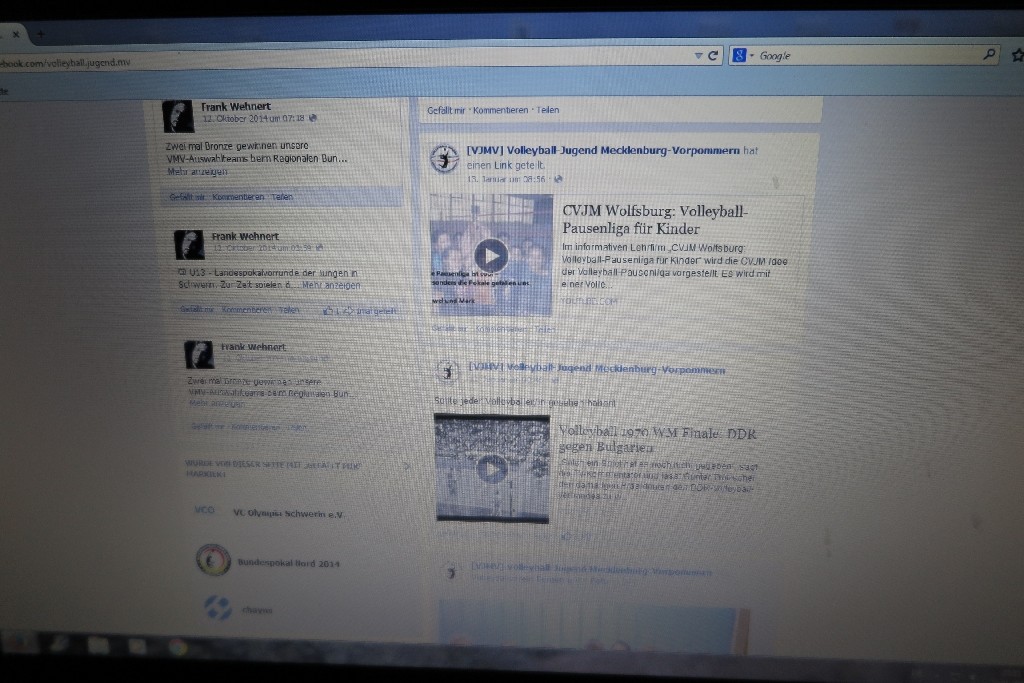Screen dimensions: 1024x683
Task: Reload the page with the refresh arrow
Action: tap(713, 56)
